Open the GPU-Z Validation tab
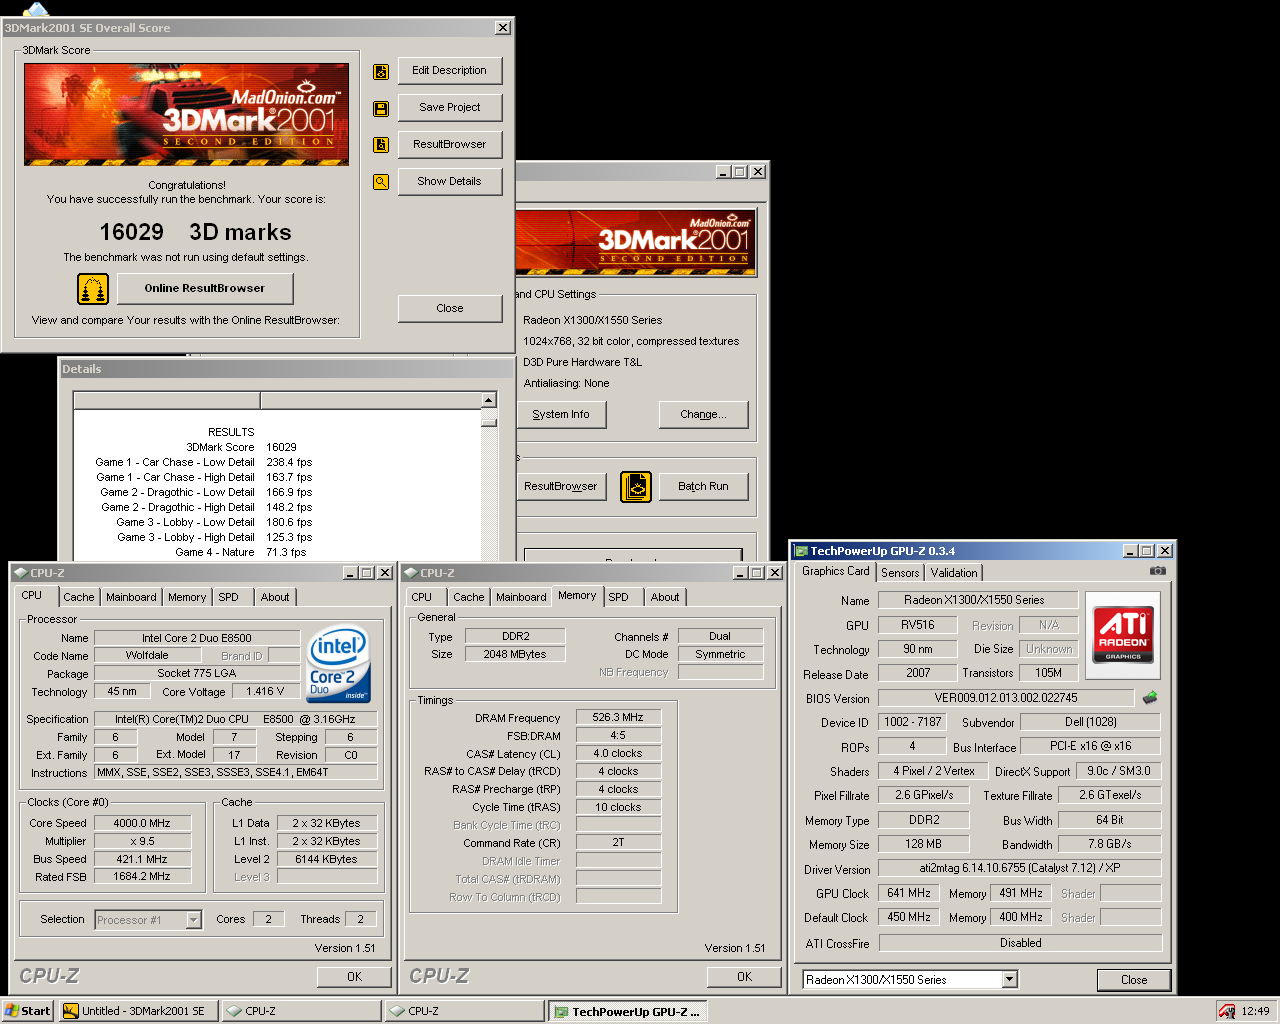This screenshot has height=1024, width=1280. [x=954, y=573]
